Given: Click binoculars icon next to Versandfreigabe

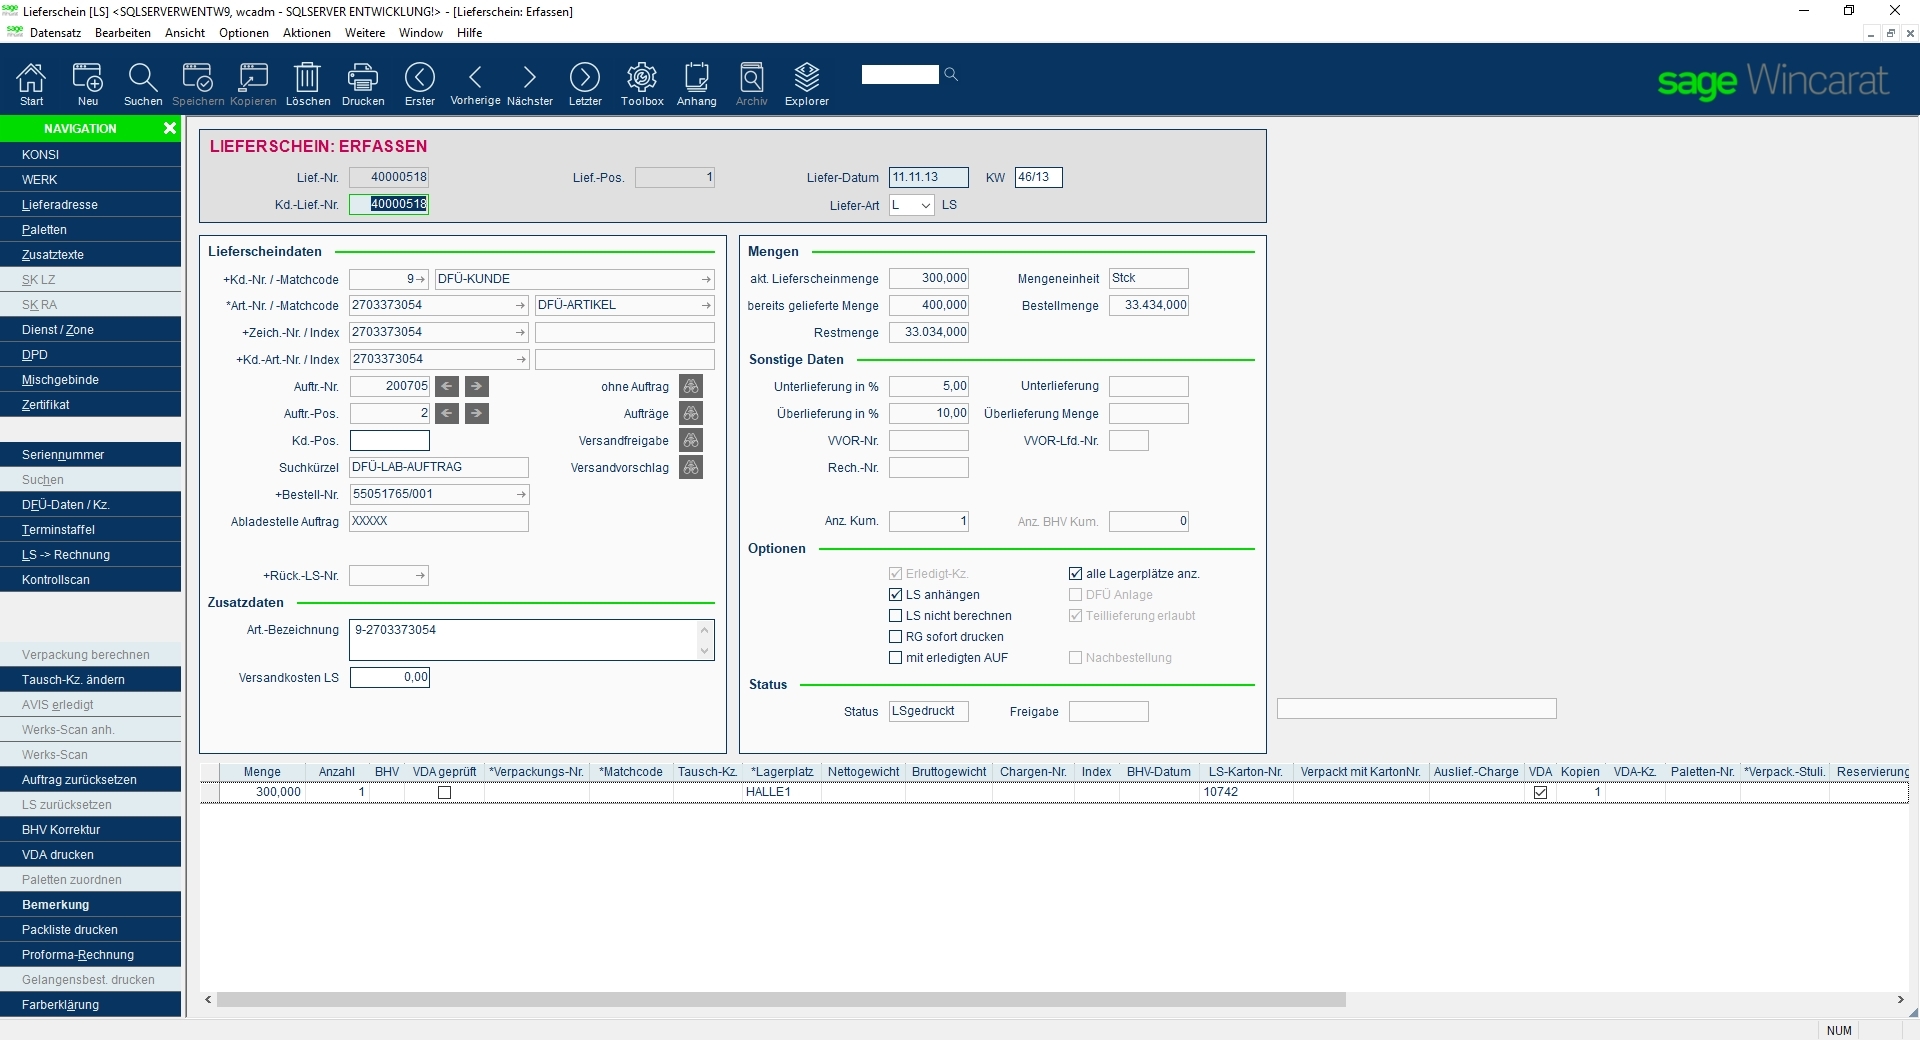Looking at the screenshot, I should (690, 440).
